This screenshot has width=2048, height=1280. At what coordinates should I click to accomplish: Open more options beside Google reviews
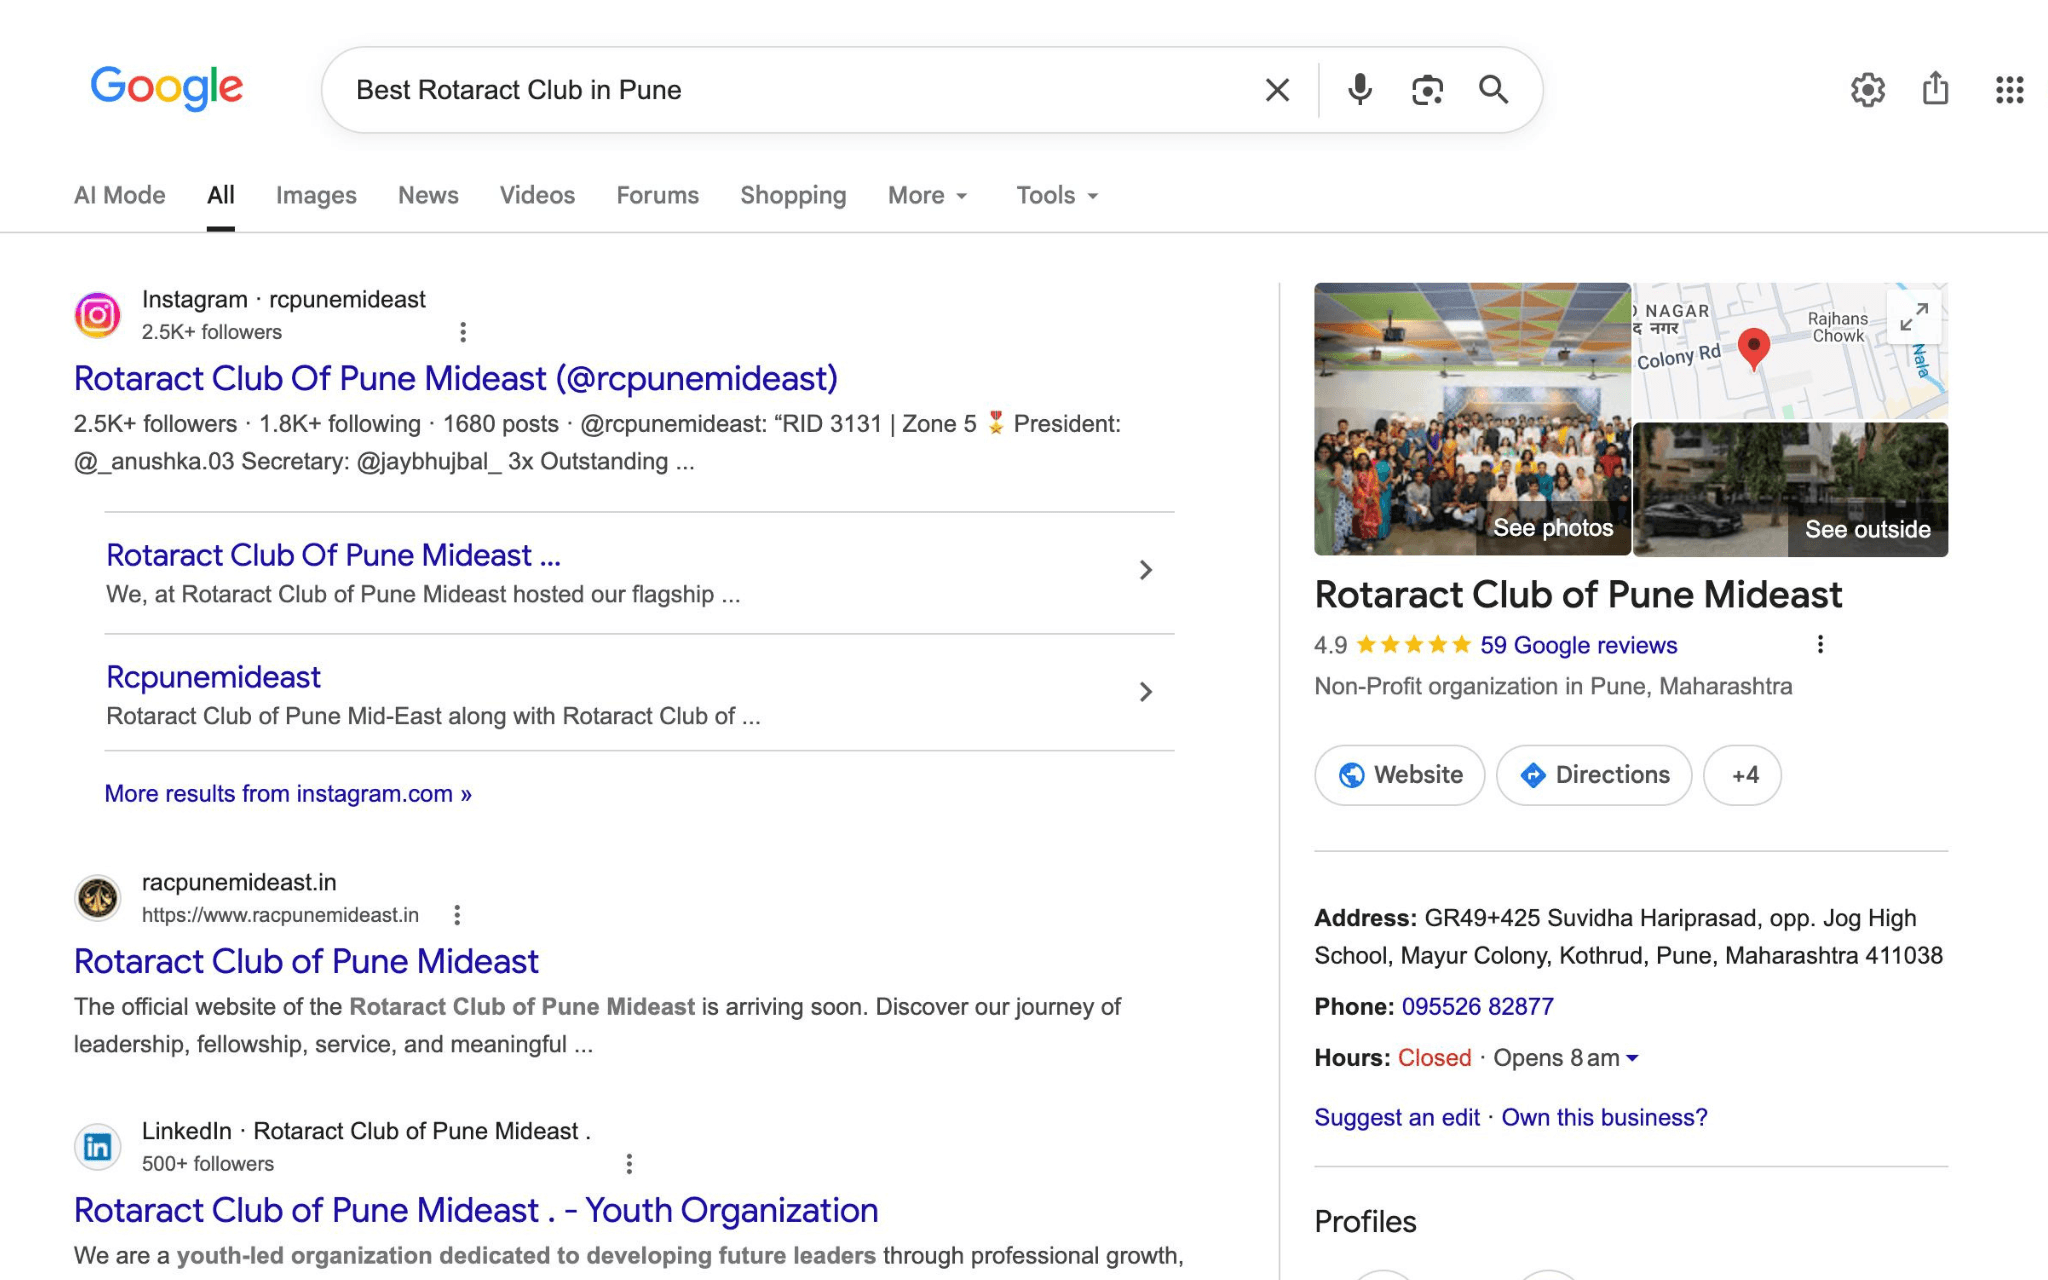(x=1820, y=645)
